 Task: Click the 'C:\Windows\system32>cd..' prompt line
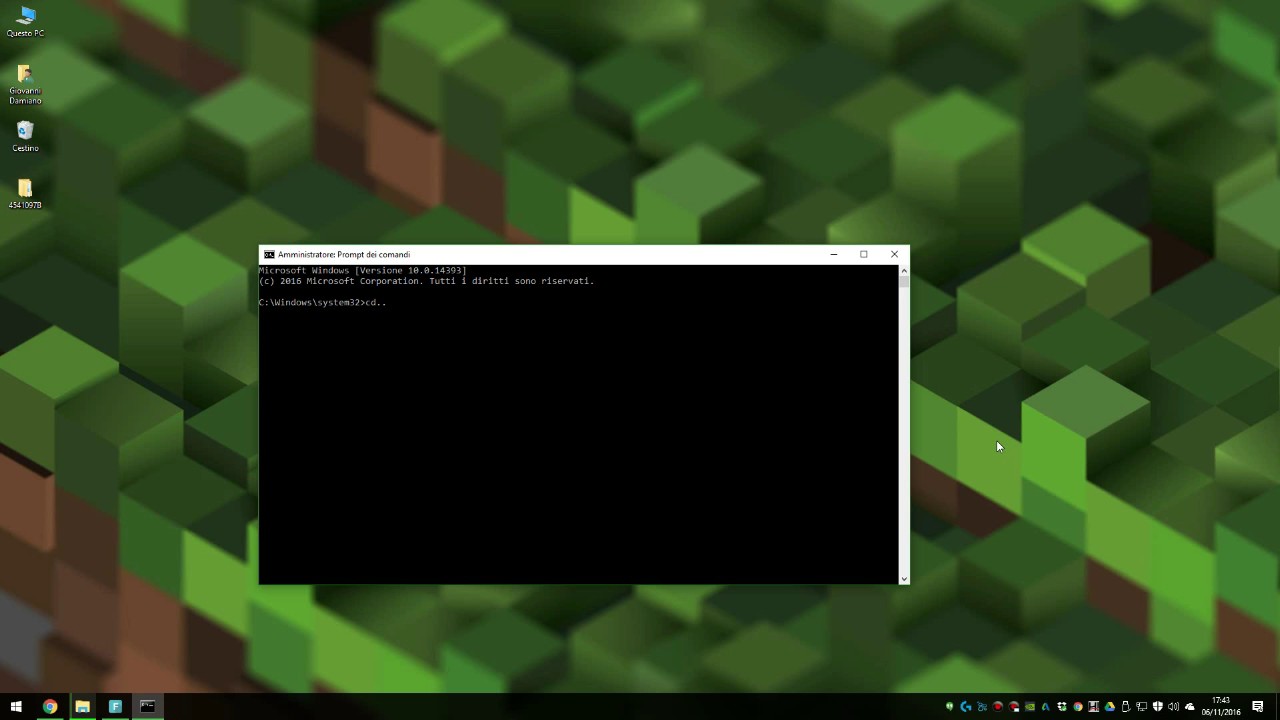pyautogui.click(x=323, y=302)
